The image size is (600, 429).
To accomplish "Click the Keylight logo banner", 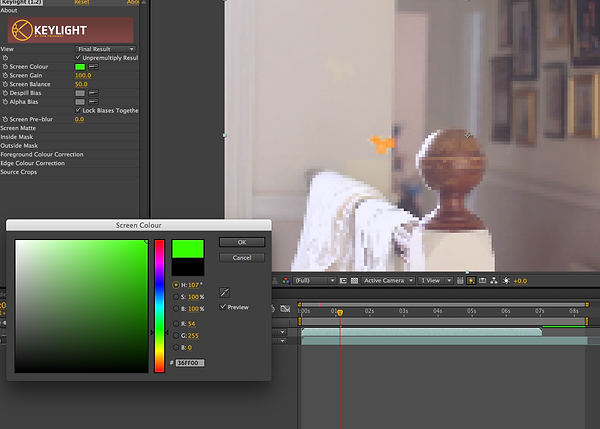I will click(x=70, y=30).
